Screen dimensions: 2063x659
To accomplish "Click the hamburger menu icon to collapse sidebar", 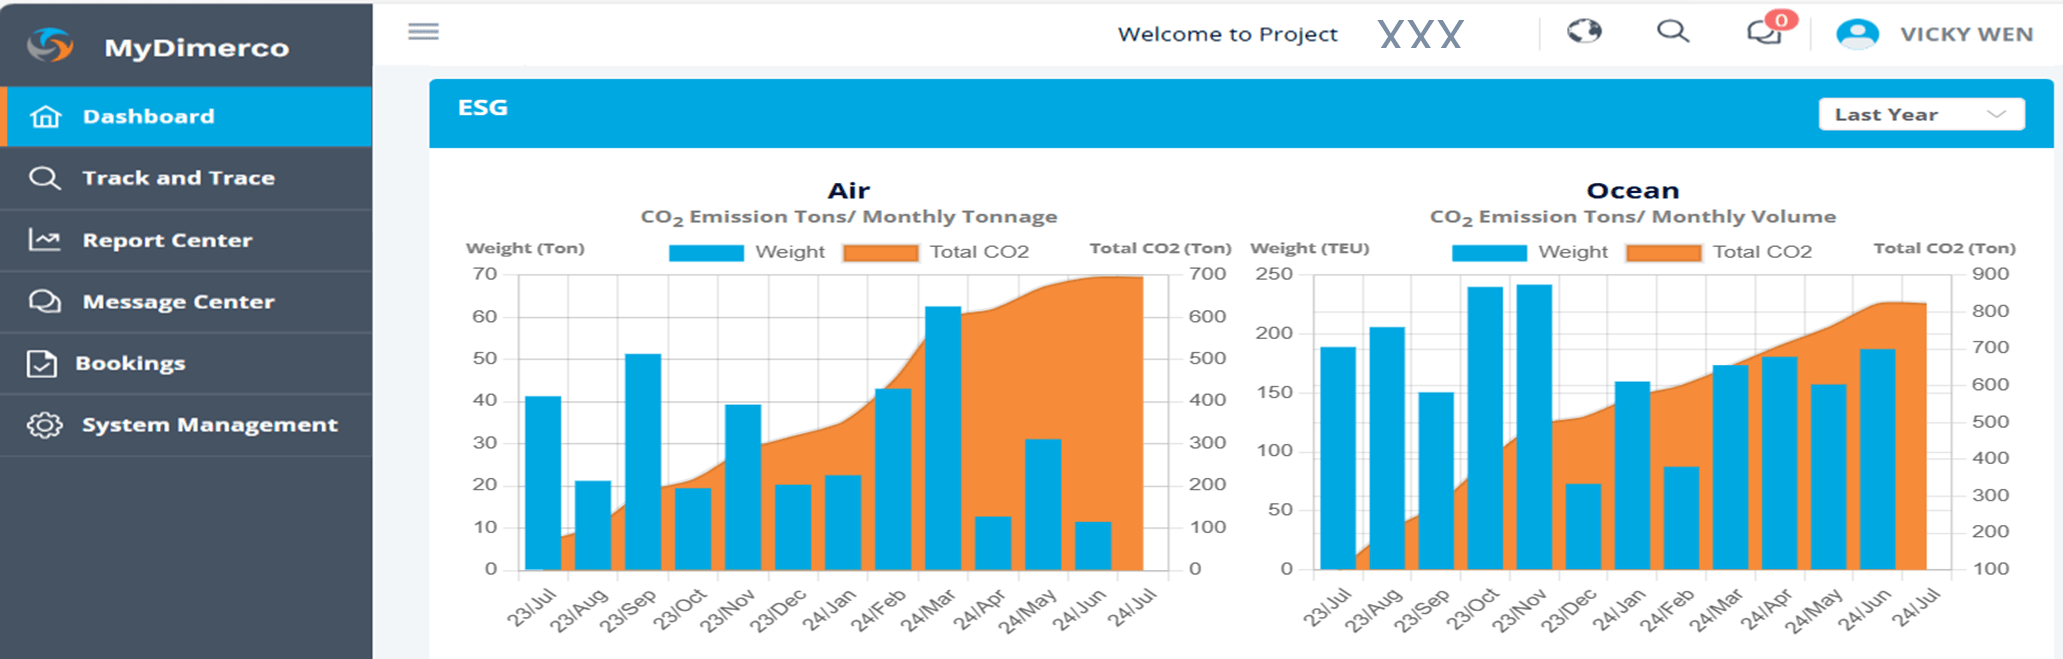I will pos(423,32).
